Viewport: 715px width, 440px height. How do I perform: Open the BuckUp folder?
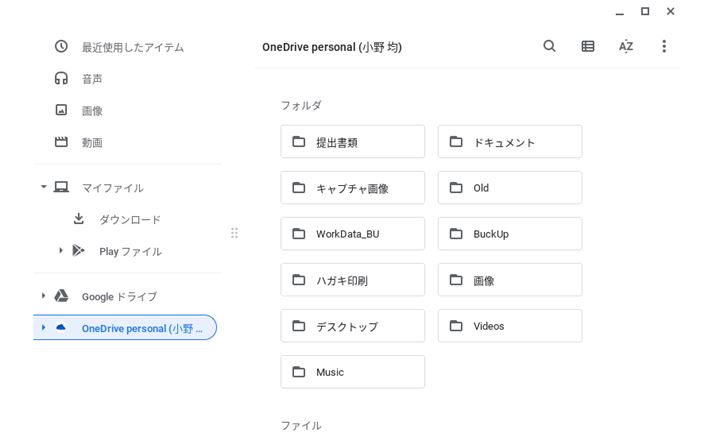509,234
